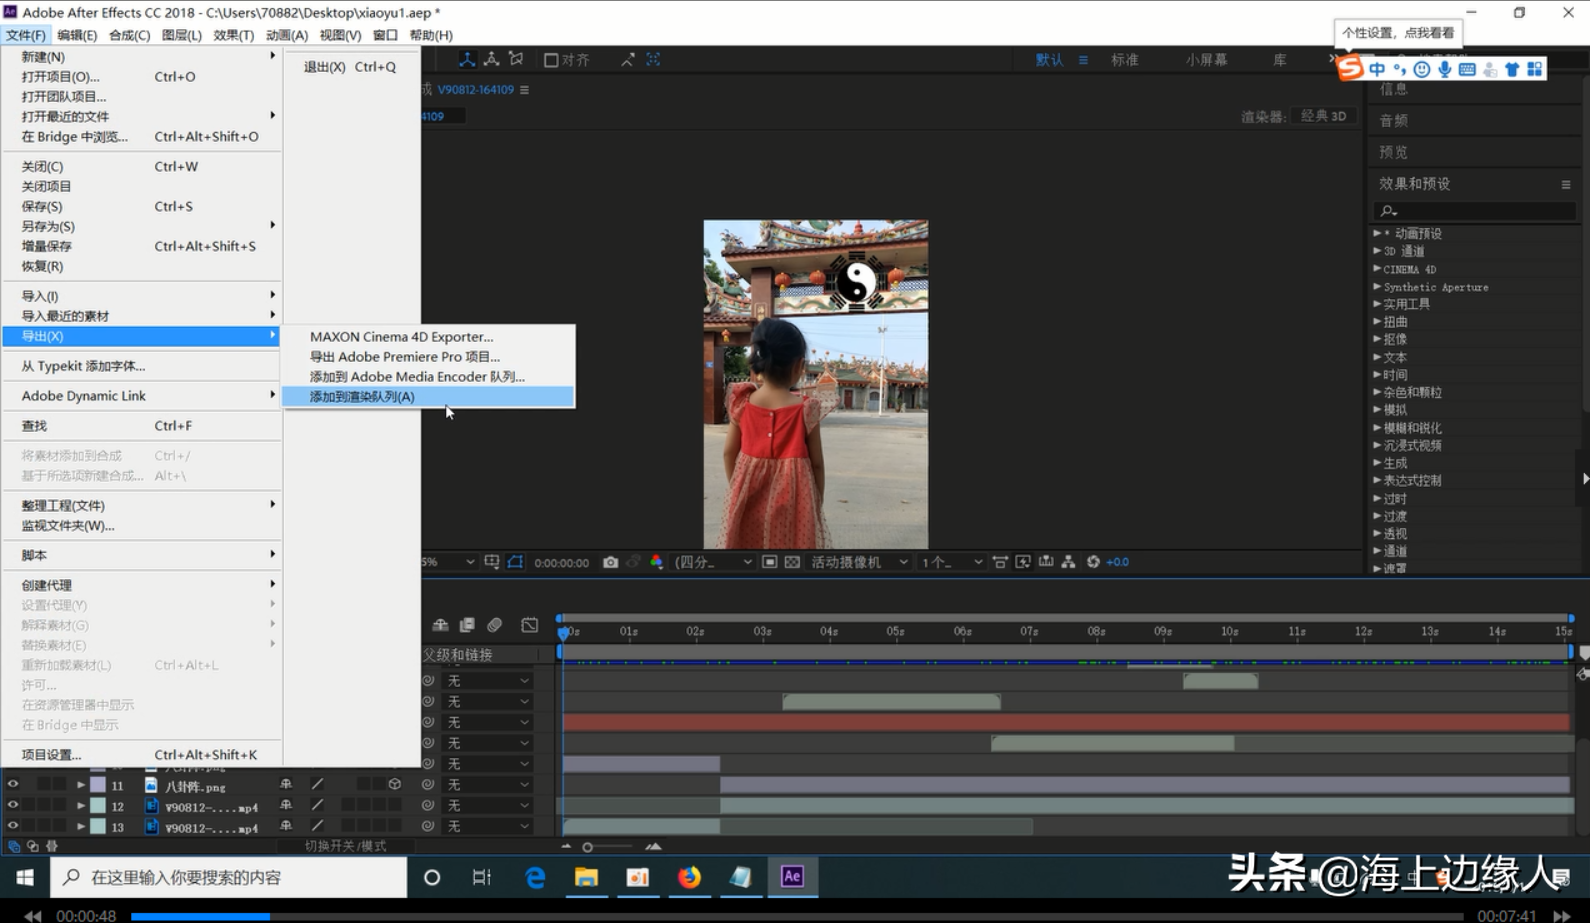
Task: Enable the 对齐 snapping checkbox
Action: (x=551, y=61)
